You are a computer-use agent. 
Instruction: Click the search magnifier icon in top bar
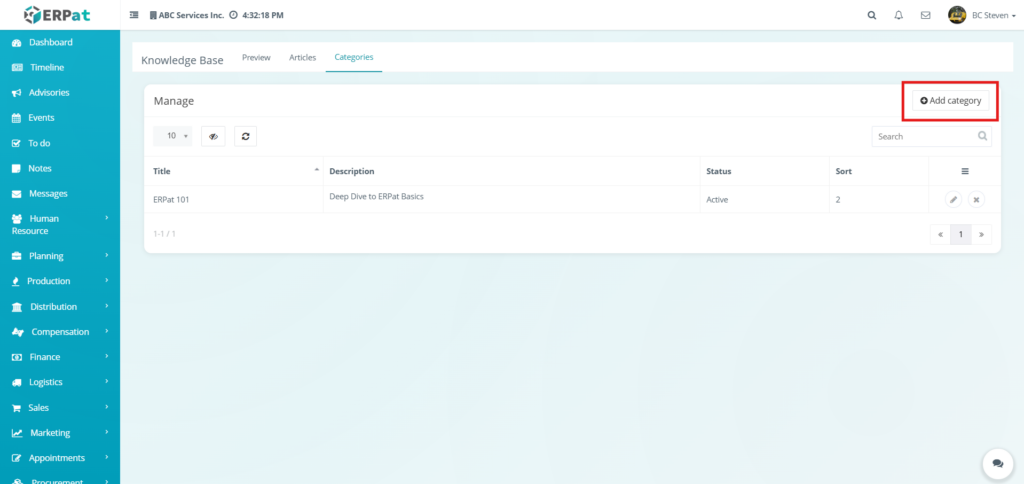pyautogui.click(x=871, y=15)
